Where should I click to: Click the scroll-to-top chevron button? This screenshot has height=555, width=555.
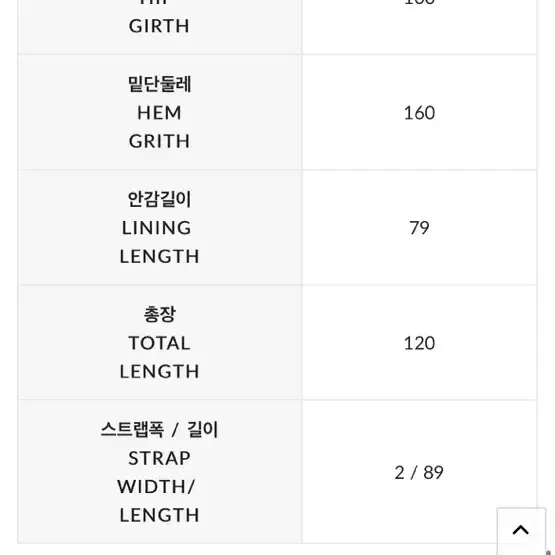[521, 531]
